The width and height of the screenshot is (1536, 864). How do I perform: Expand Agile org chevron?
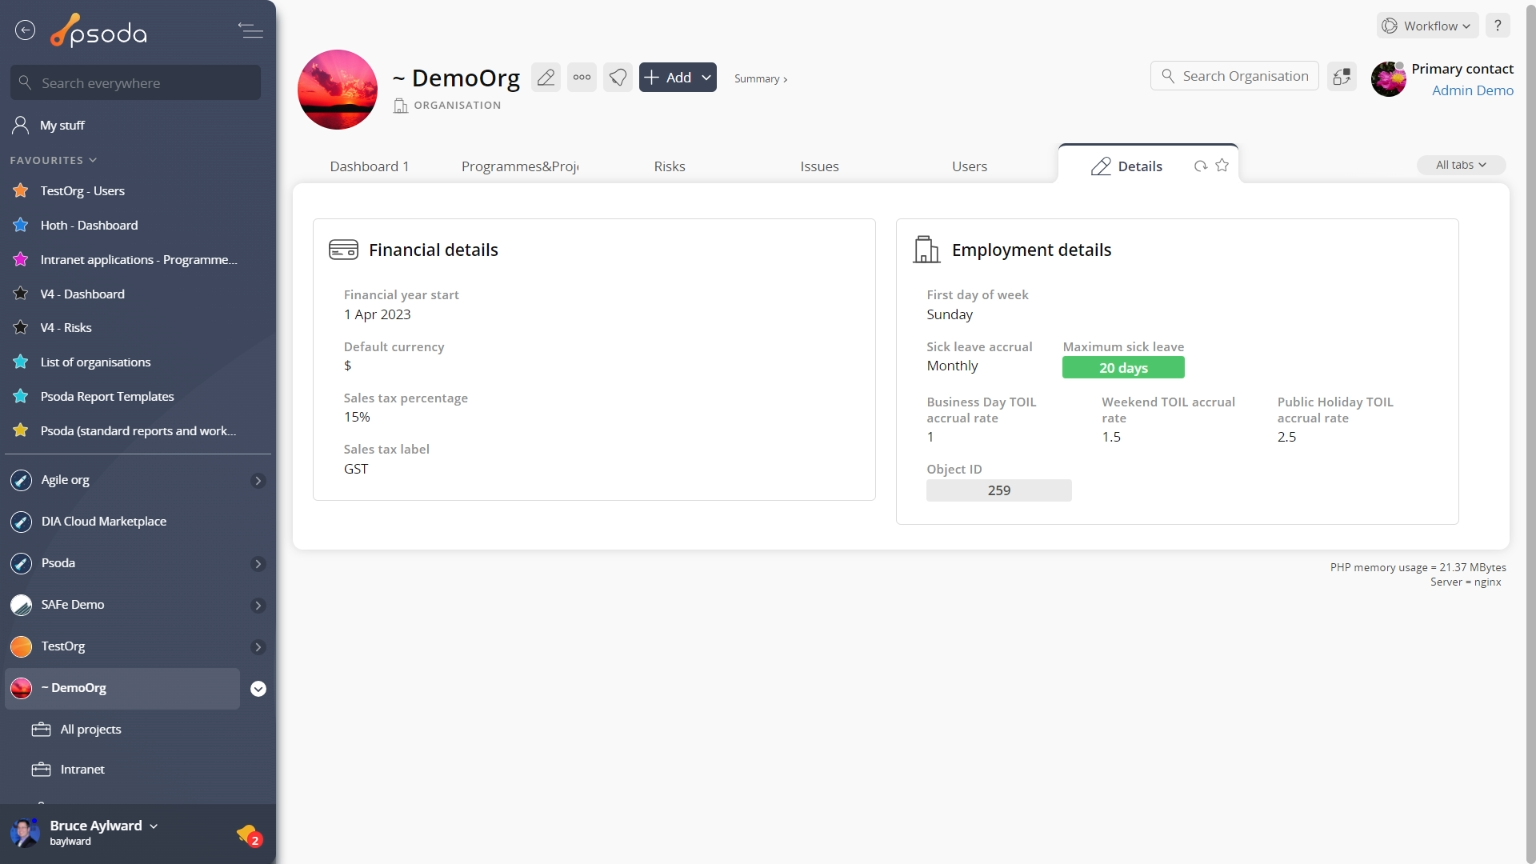tap(258, 481)
